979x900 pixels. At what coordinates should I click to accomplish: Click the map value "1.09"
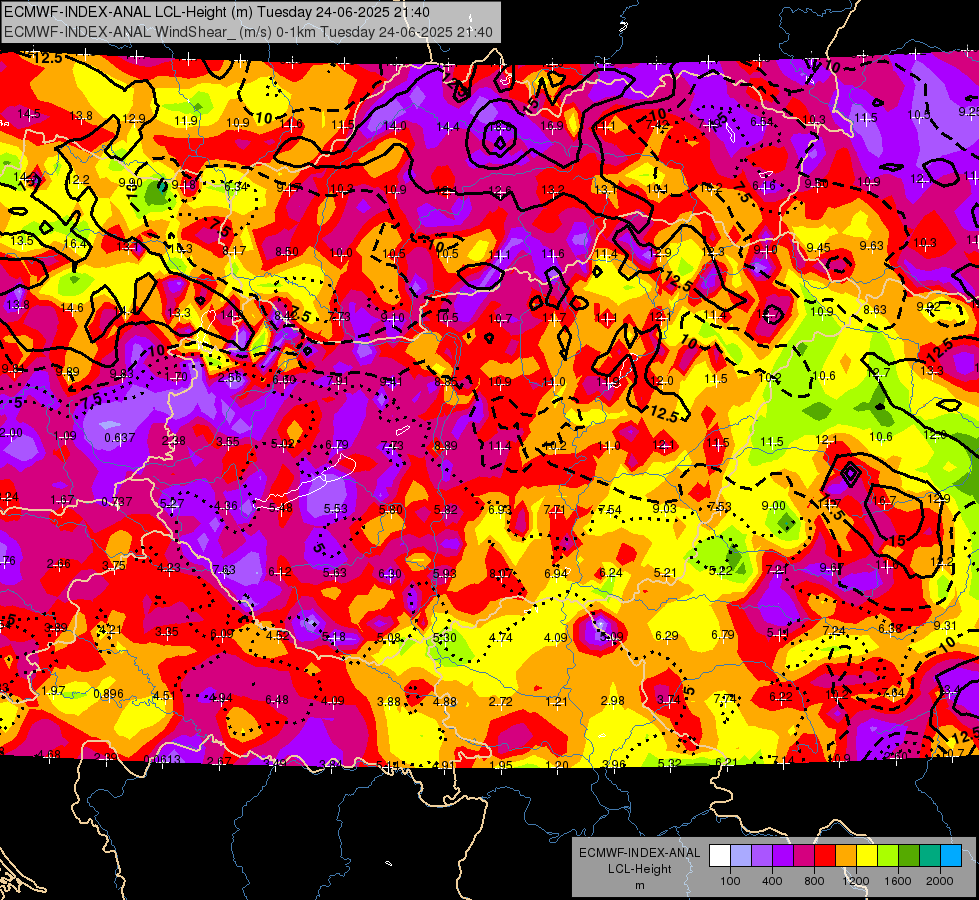[x=65, y=435]
